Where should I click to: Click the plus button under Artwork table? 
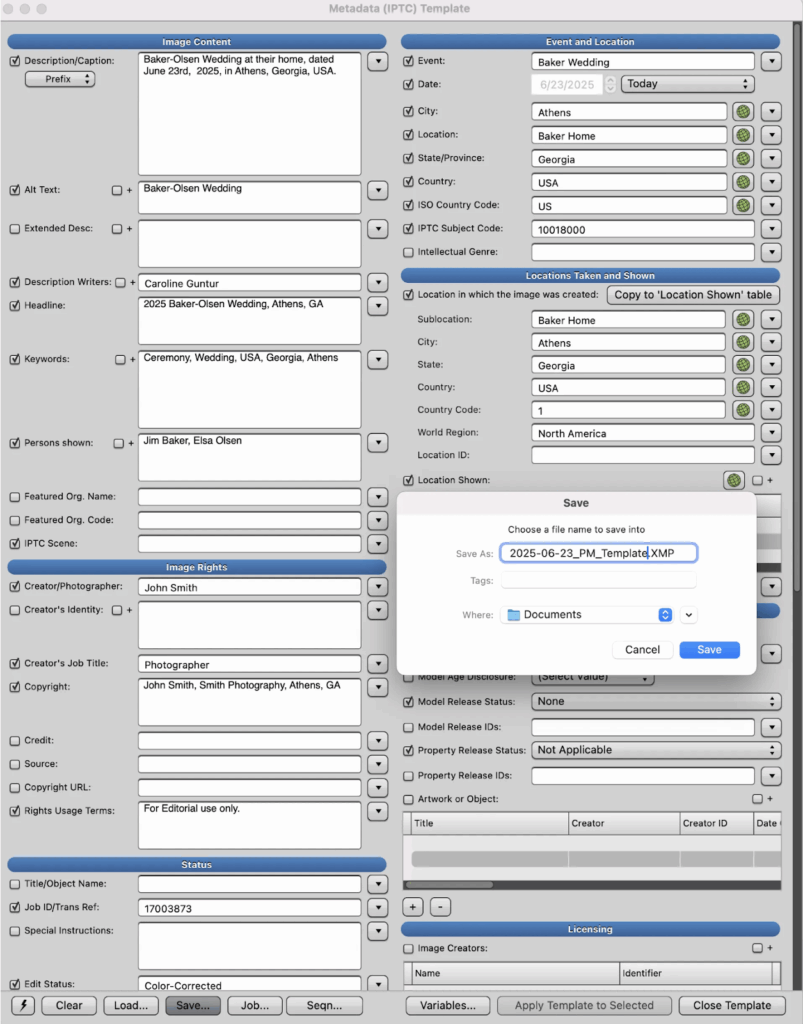(x=413, y=906)
